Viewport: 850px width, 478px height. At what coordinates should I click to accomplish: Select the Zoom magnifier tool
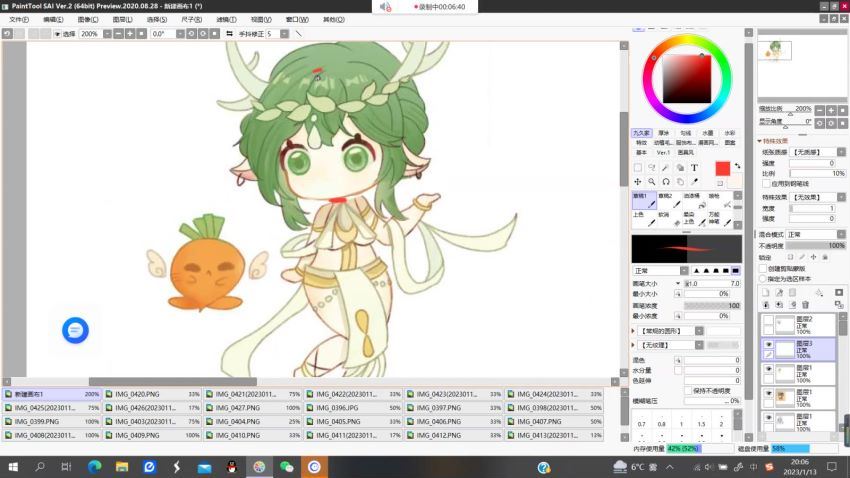pos(652,182)
